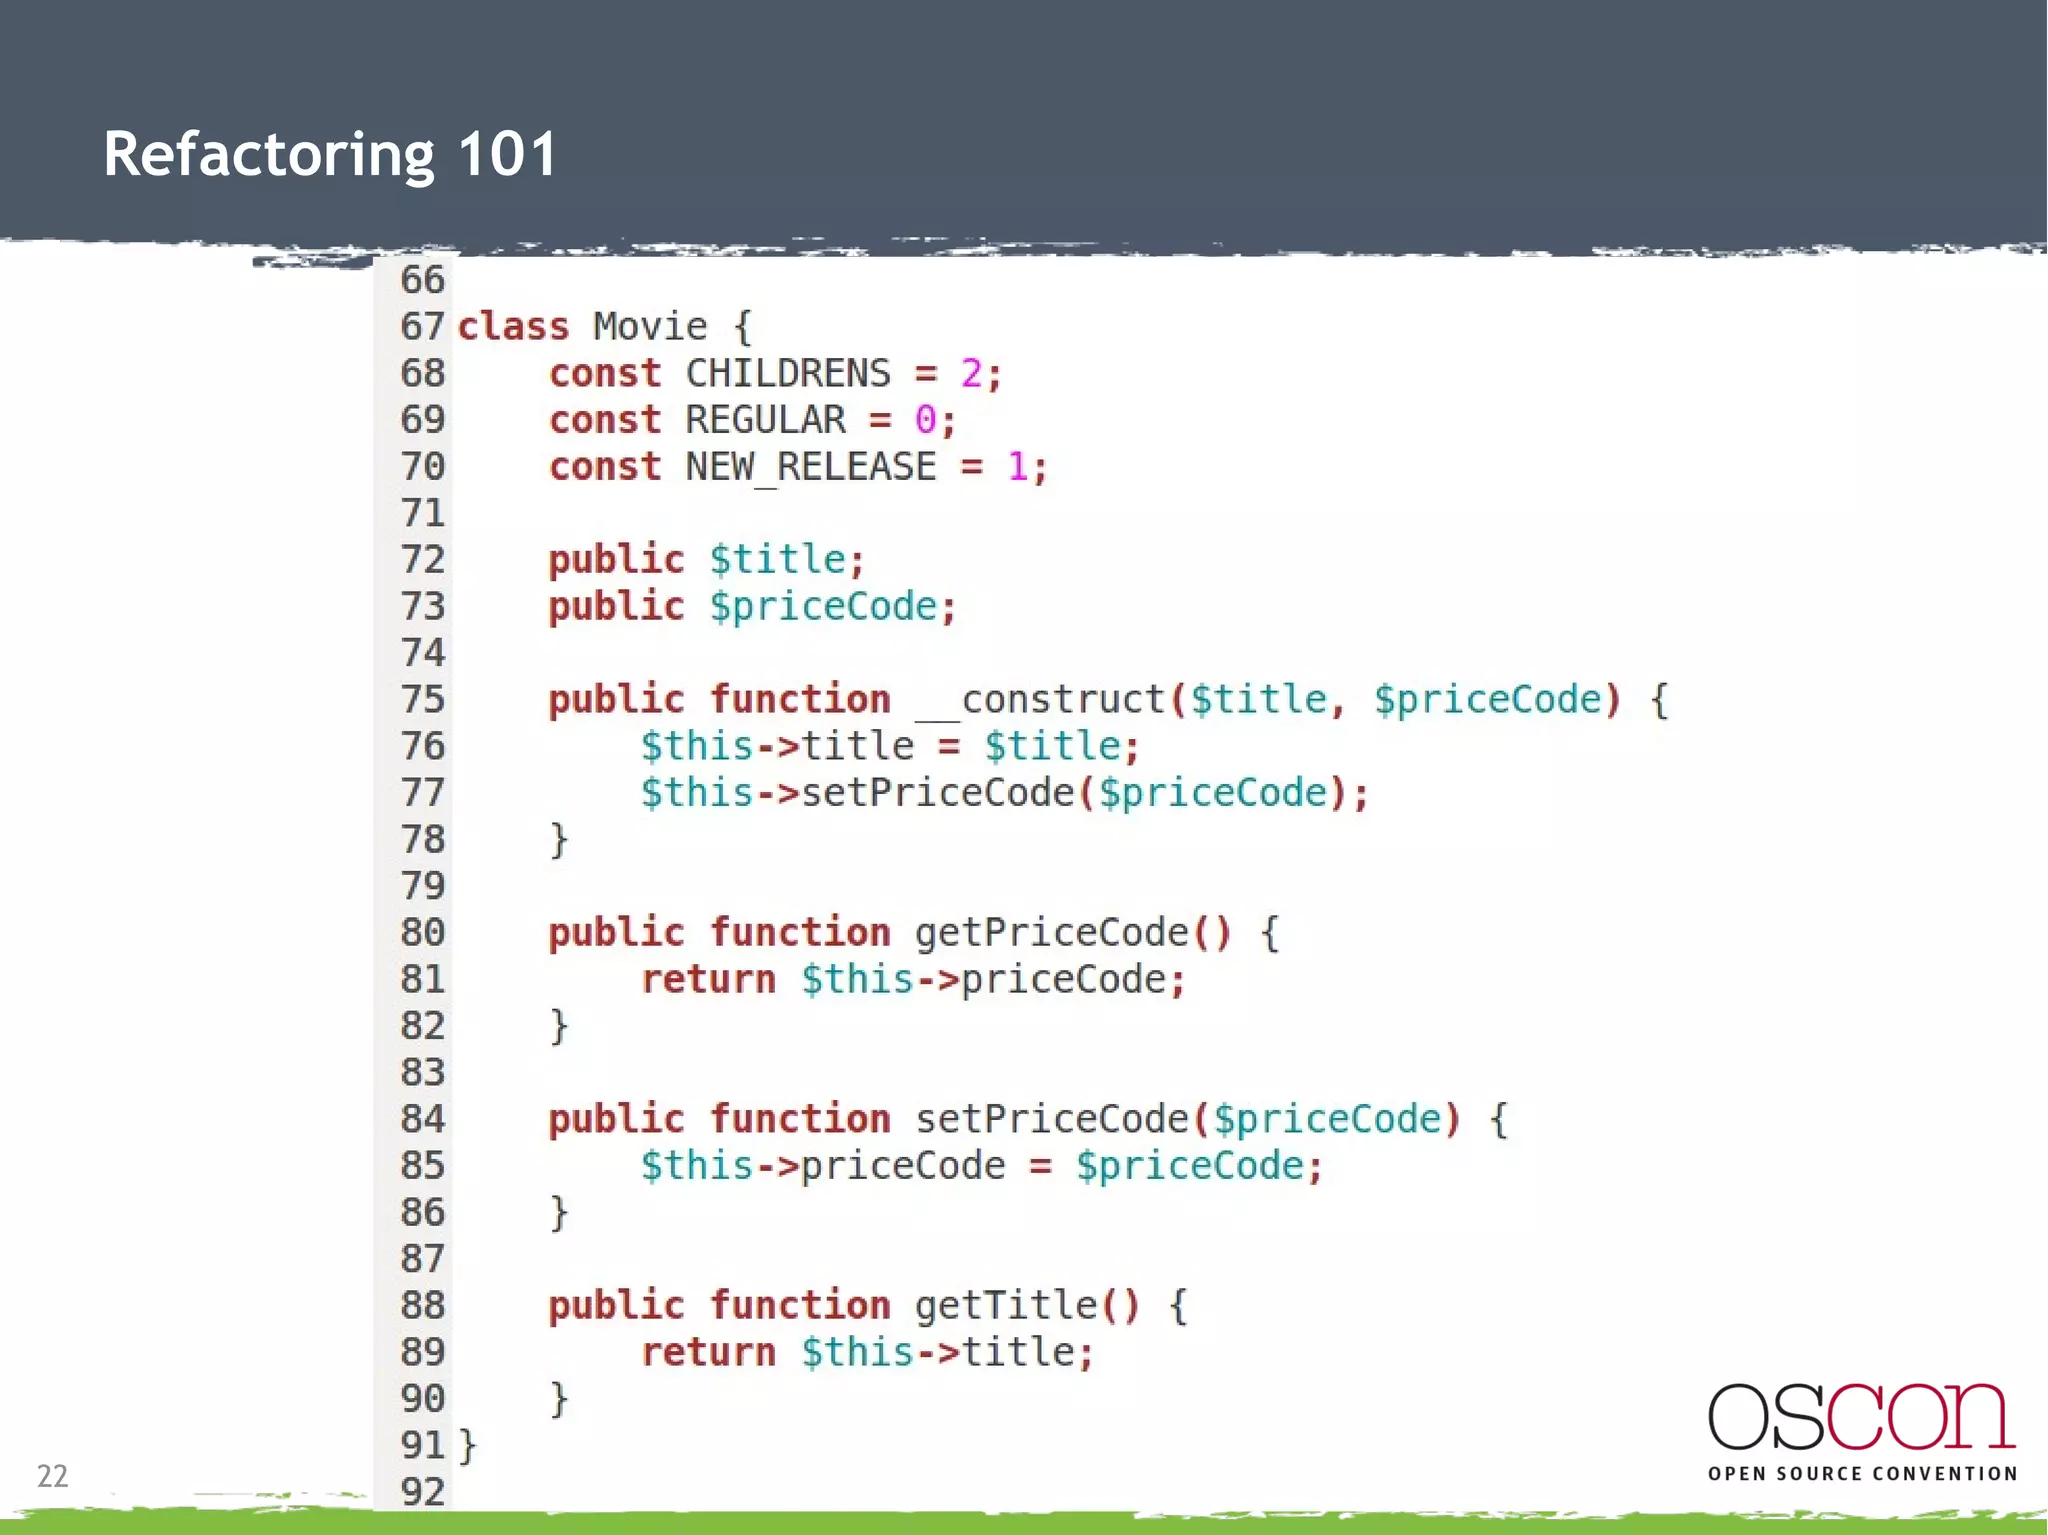Click 'const REGULAR = 0;' line
Viewport: 2048px width, 1535px height.
(x=752, y=420)
